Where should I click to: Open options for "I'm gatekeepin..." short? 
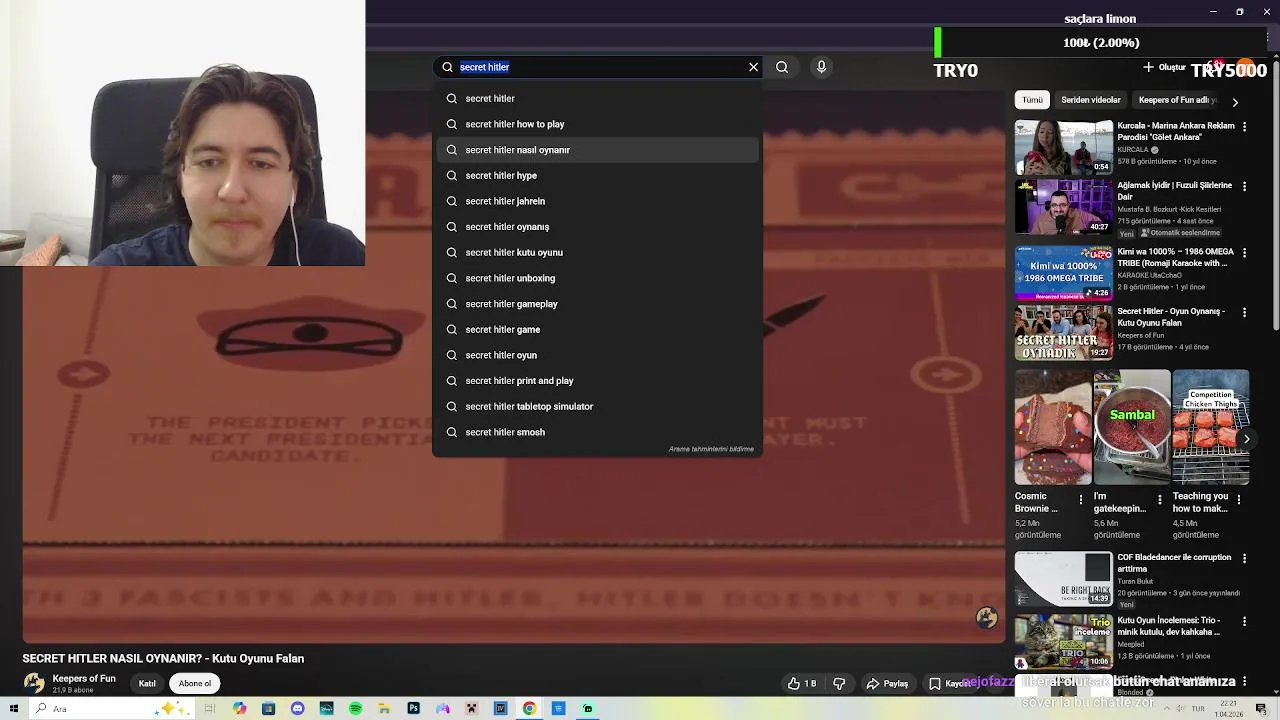pyautogui.click(x=1160, y=498)
